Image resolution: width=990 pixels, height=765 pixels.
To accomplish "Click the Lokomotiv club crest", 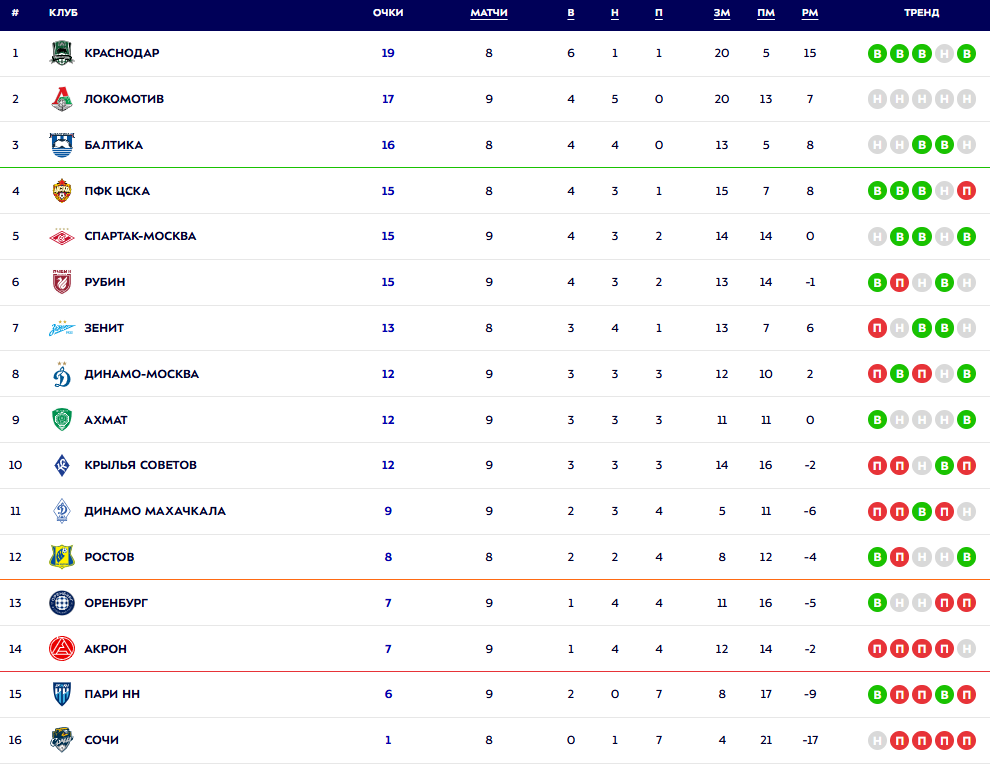I will (x=62, y=99).
